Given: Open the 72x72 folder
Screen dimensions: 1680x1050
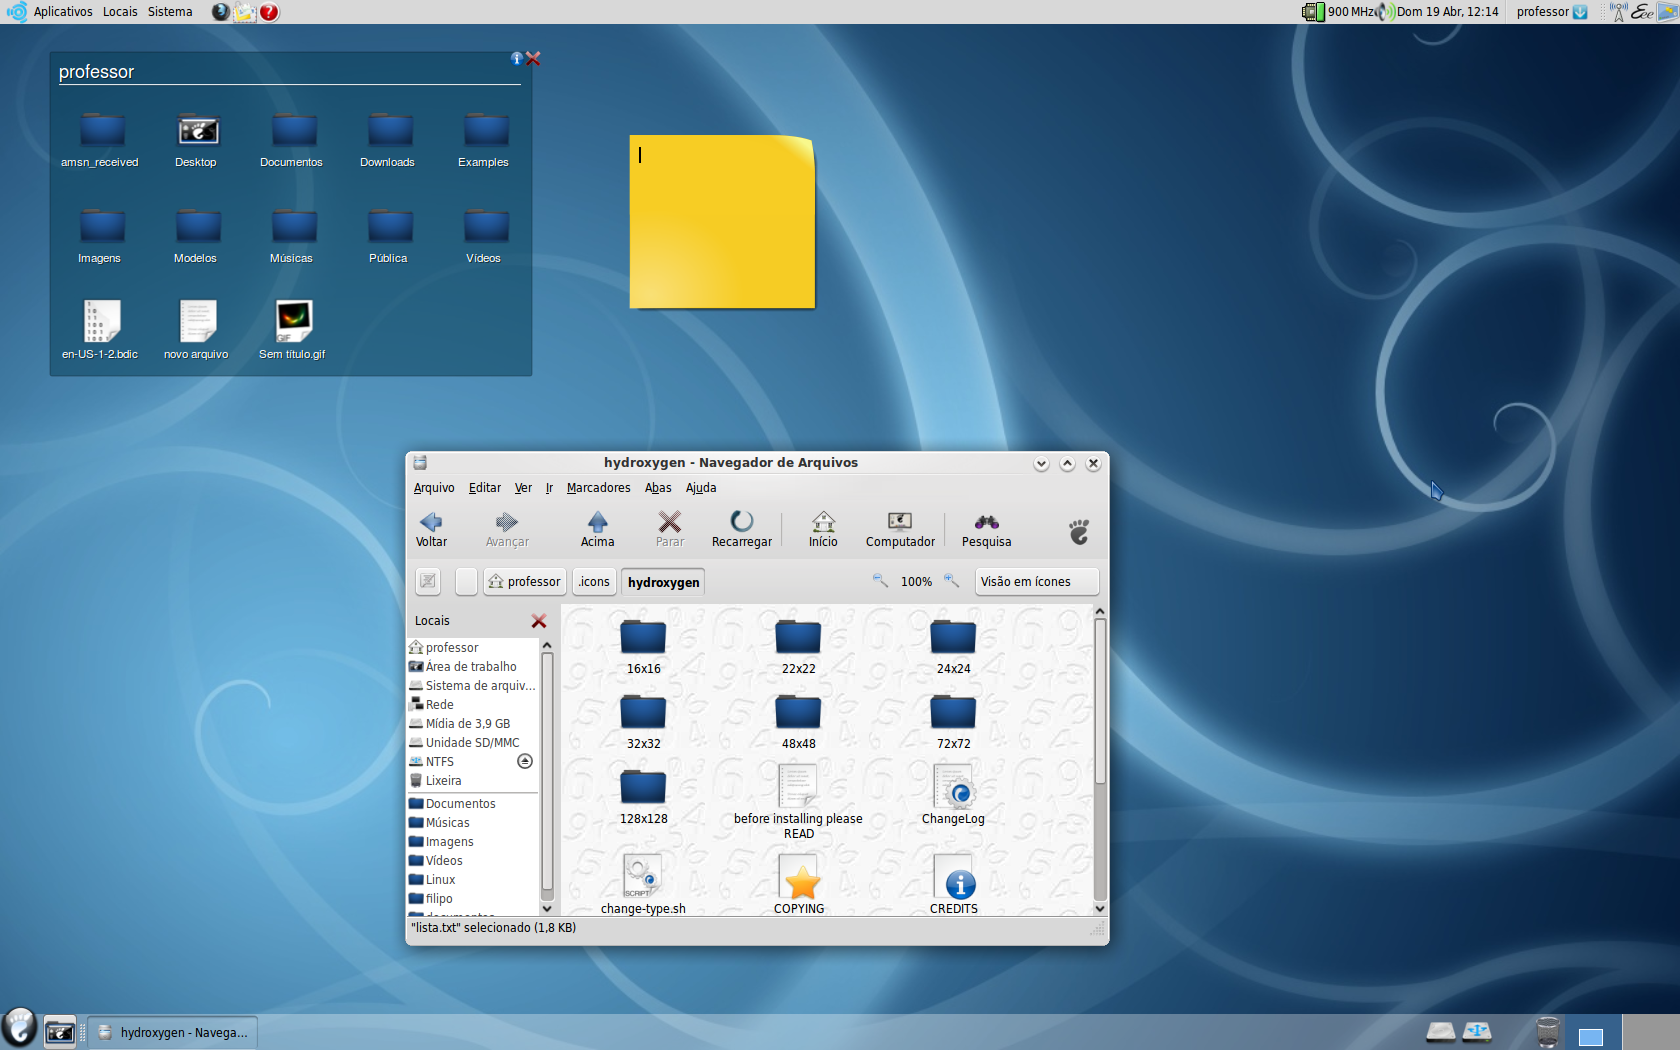Looking at the screenshot, I should (953, 722).
